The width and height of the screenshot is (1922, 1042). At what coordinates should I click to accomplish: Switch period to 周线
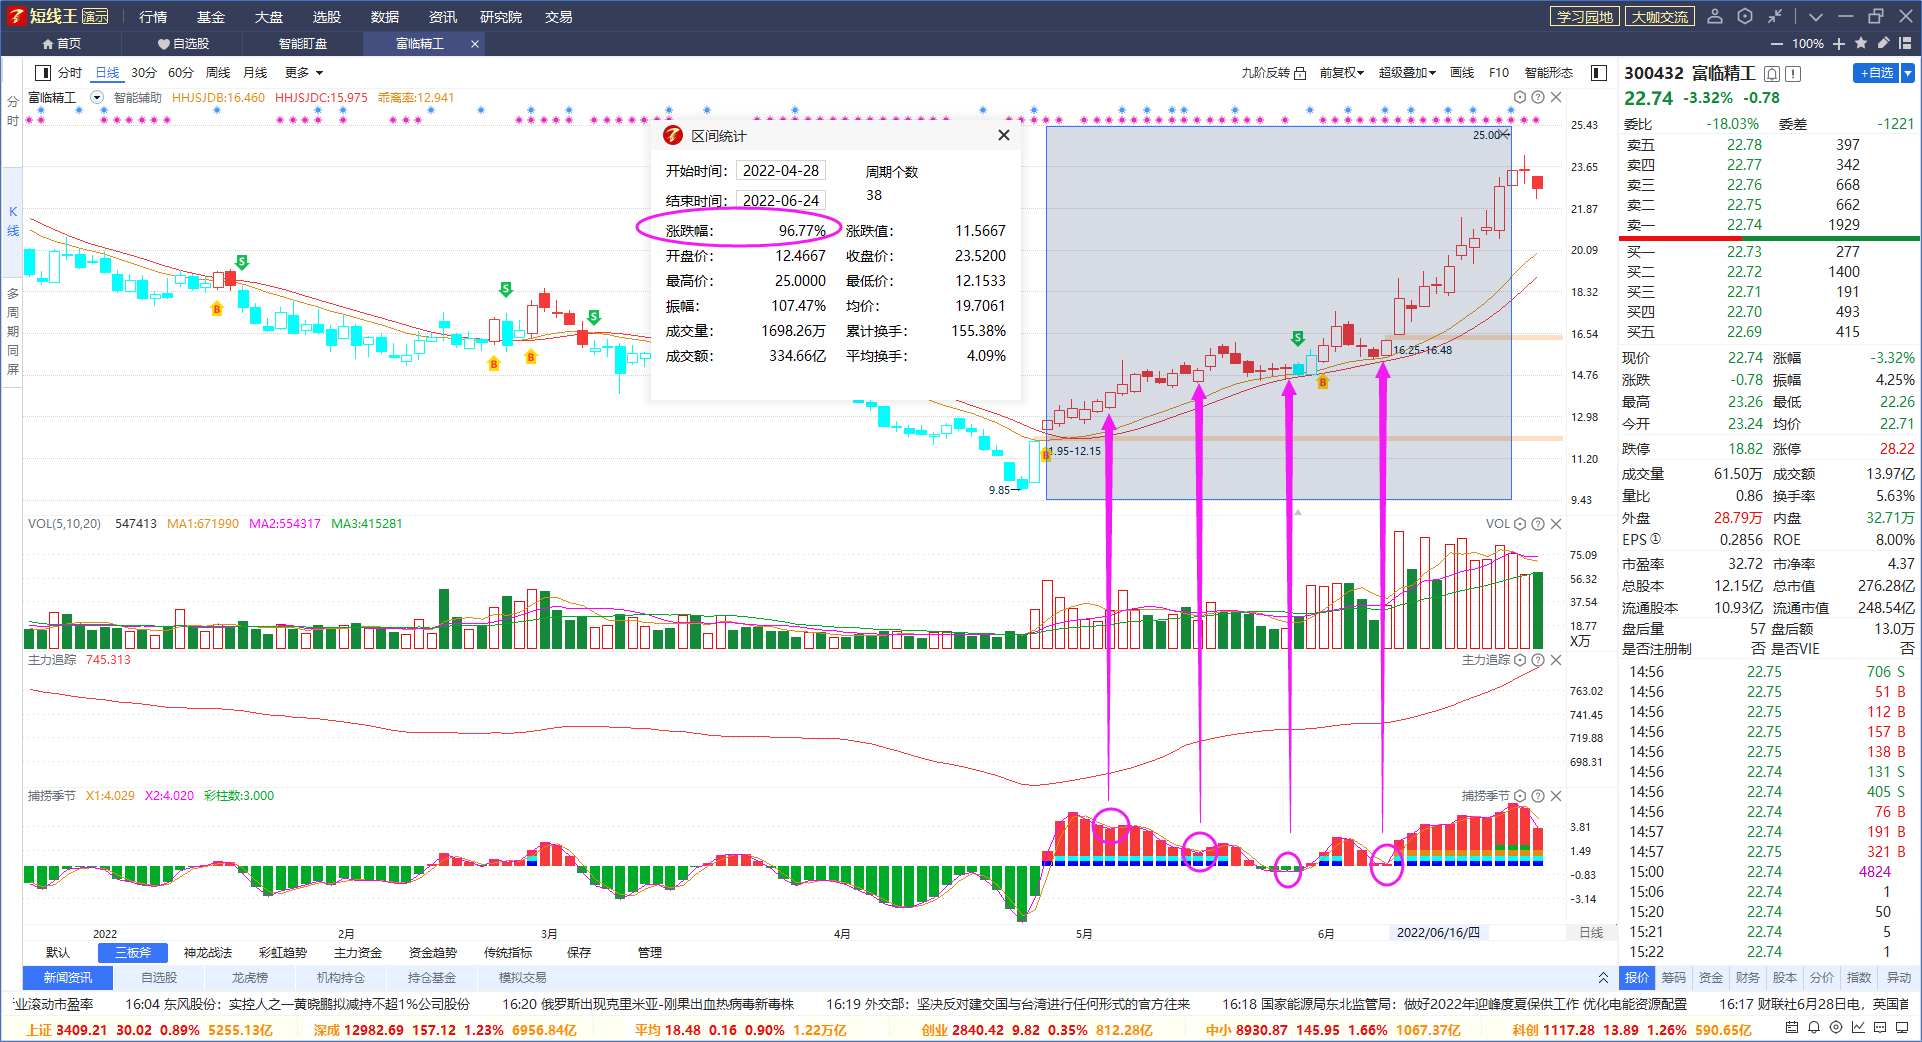pos(218,73)
